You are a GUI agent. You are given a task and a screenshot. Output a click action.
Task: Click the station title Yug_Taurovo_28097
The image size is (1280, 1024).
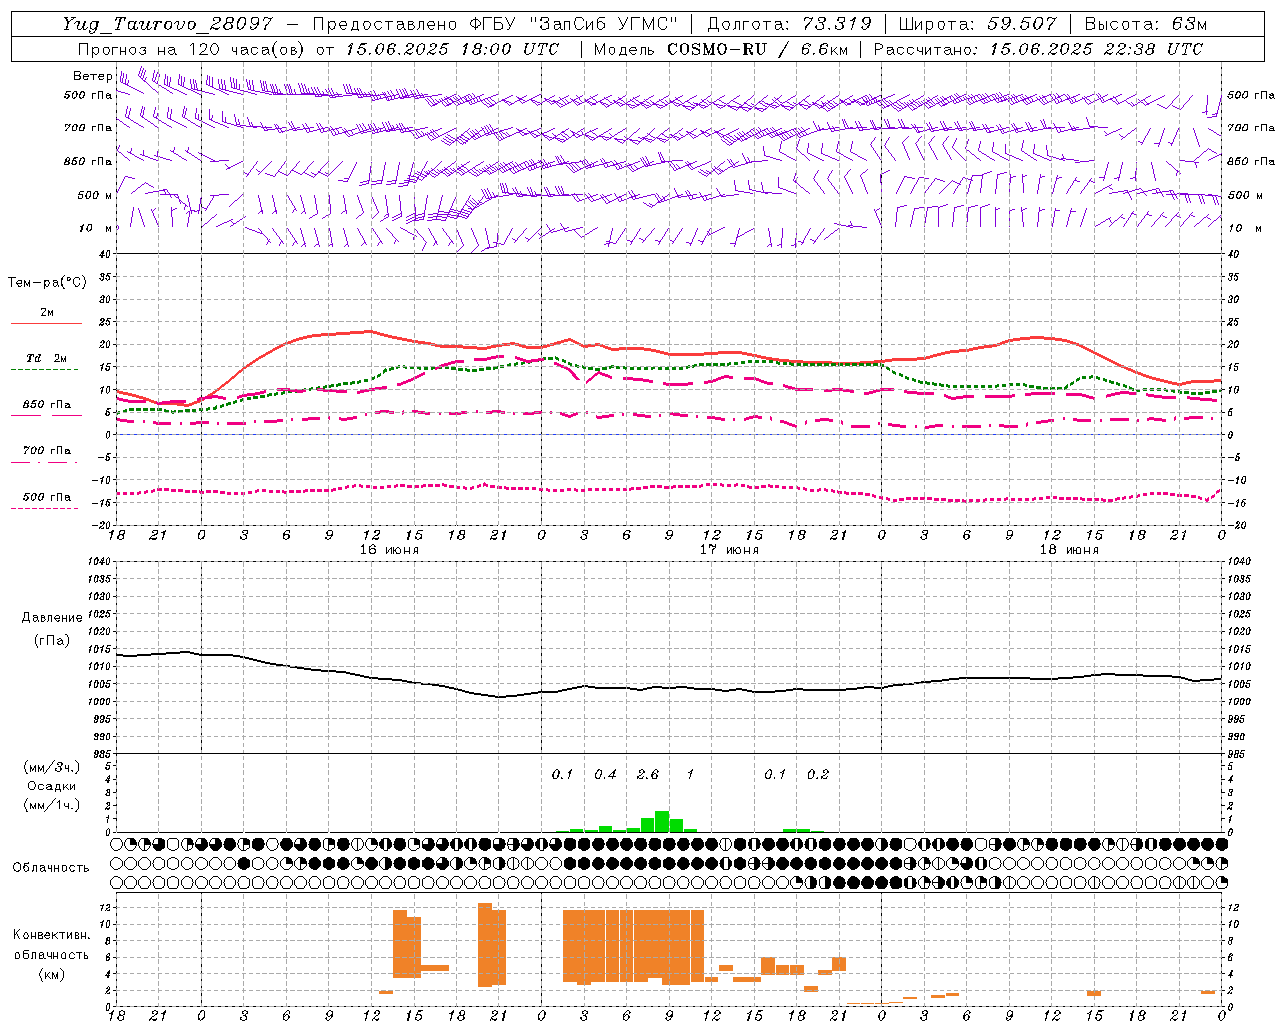coord(167,24)
